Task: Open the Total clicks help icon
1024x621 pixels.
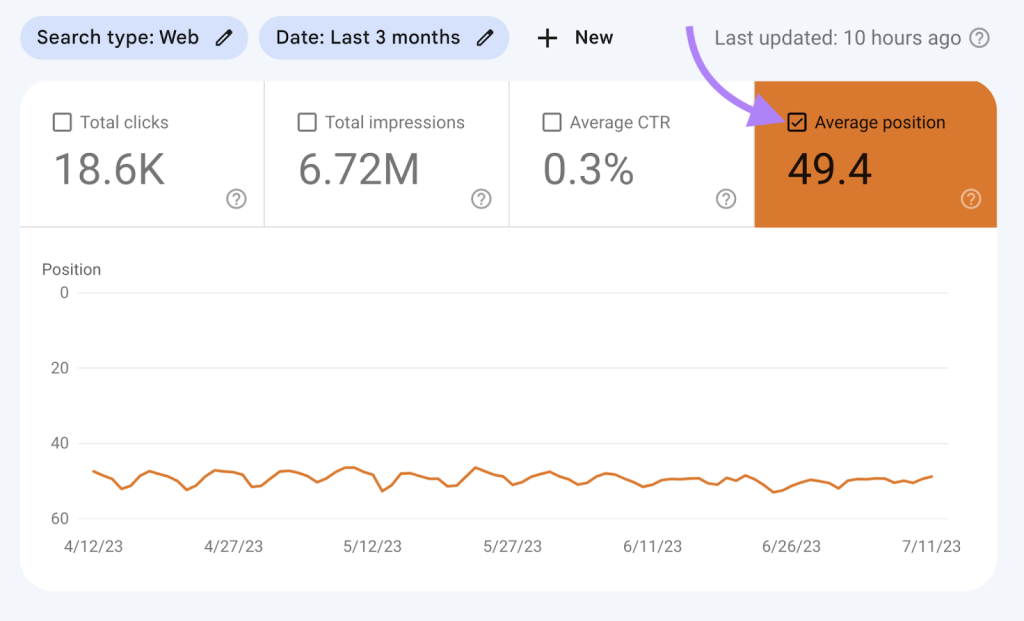Action: tap(236, 199)
